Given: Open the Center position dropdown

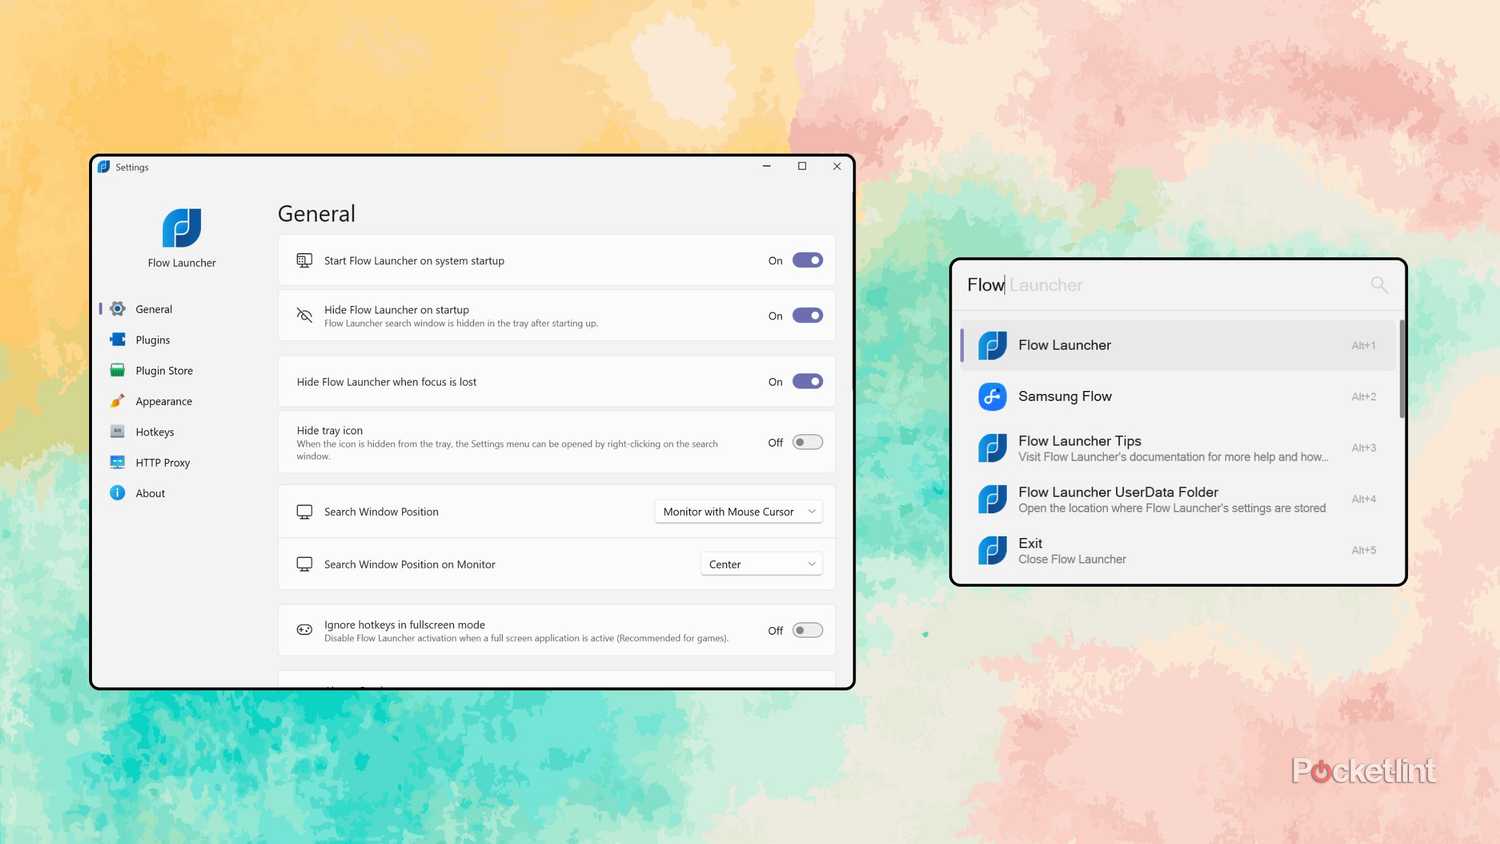Looking at the screenshot, I should click(x=761, y=564).
